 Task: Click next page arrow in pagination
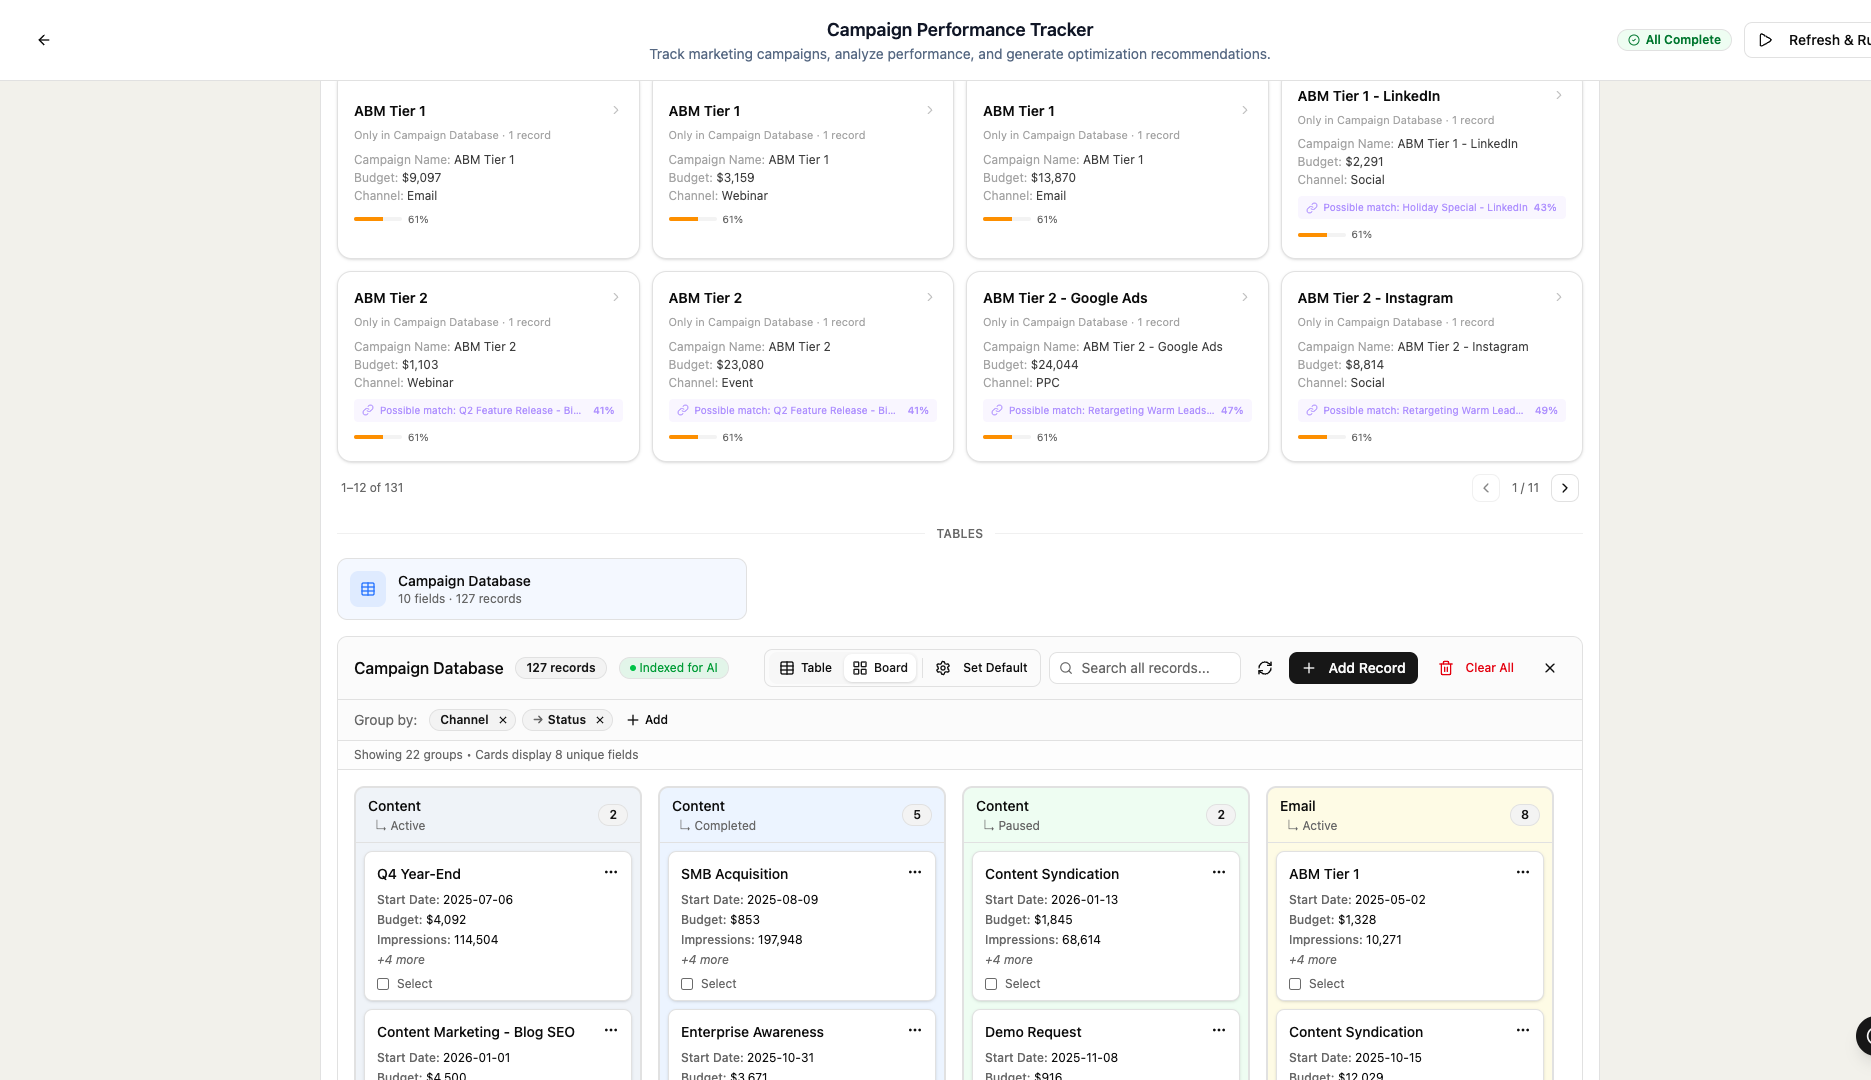(x=1564, y=487)
